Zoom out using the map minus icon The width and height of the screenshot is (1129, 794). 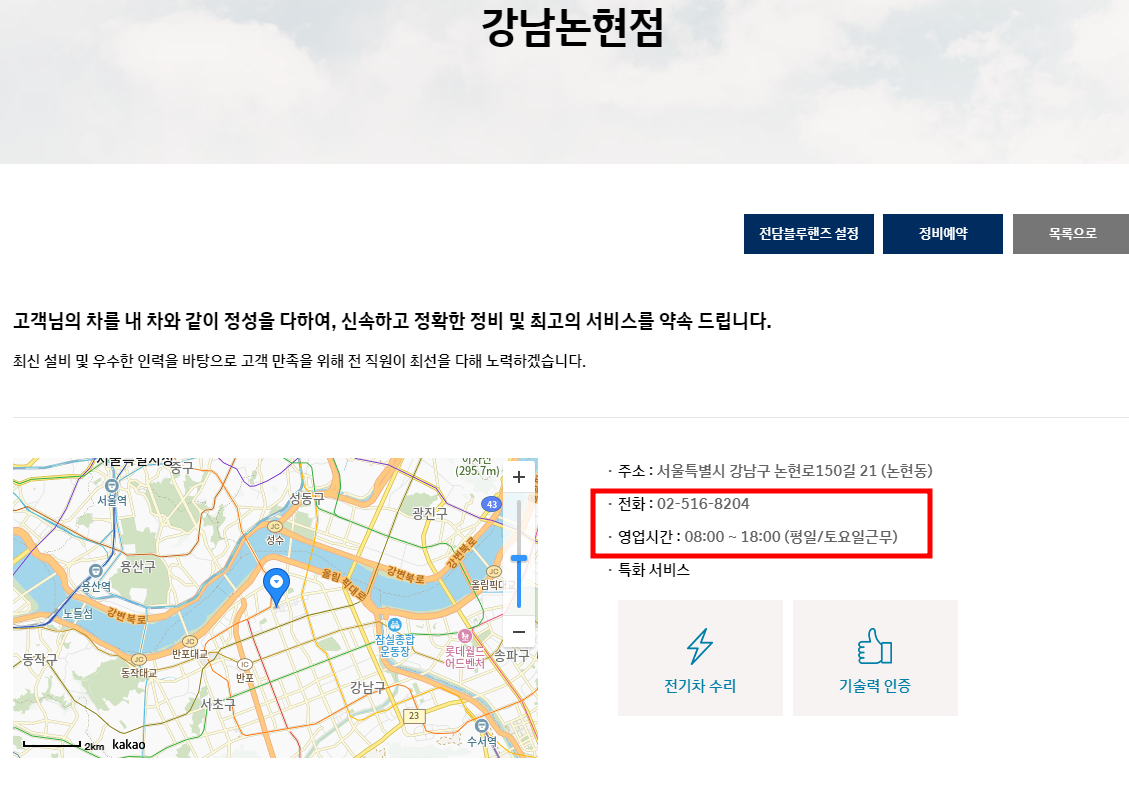518,632
